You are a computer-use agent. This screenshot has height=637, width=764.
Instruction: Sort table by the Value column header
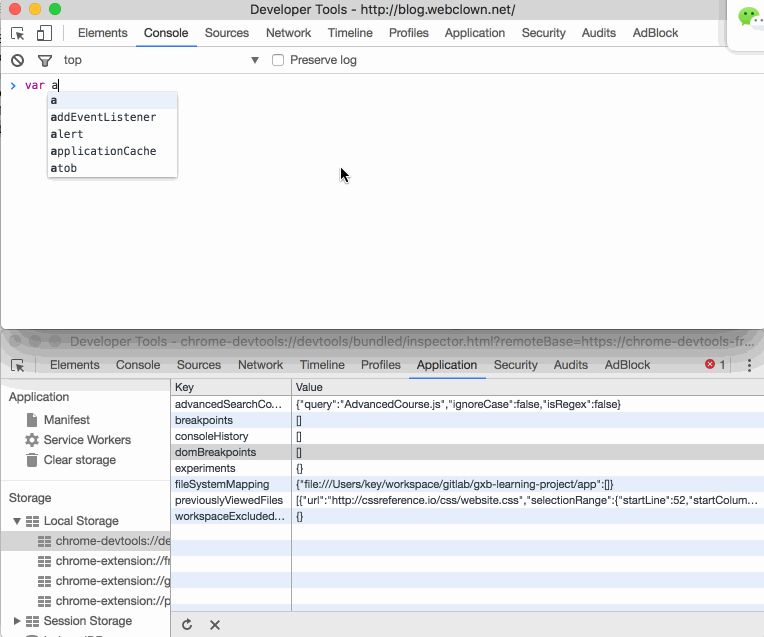pos(528,387)
